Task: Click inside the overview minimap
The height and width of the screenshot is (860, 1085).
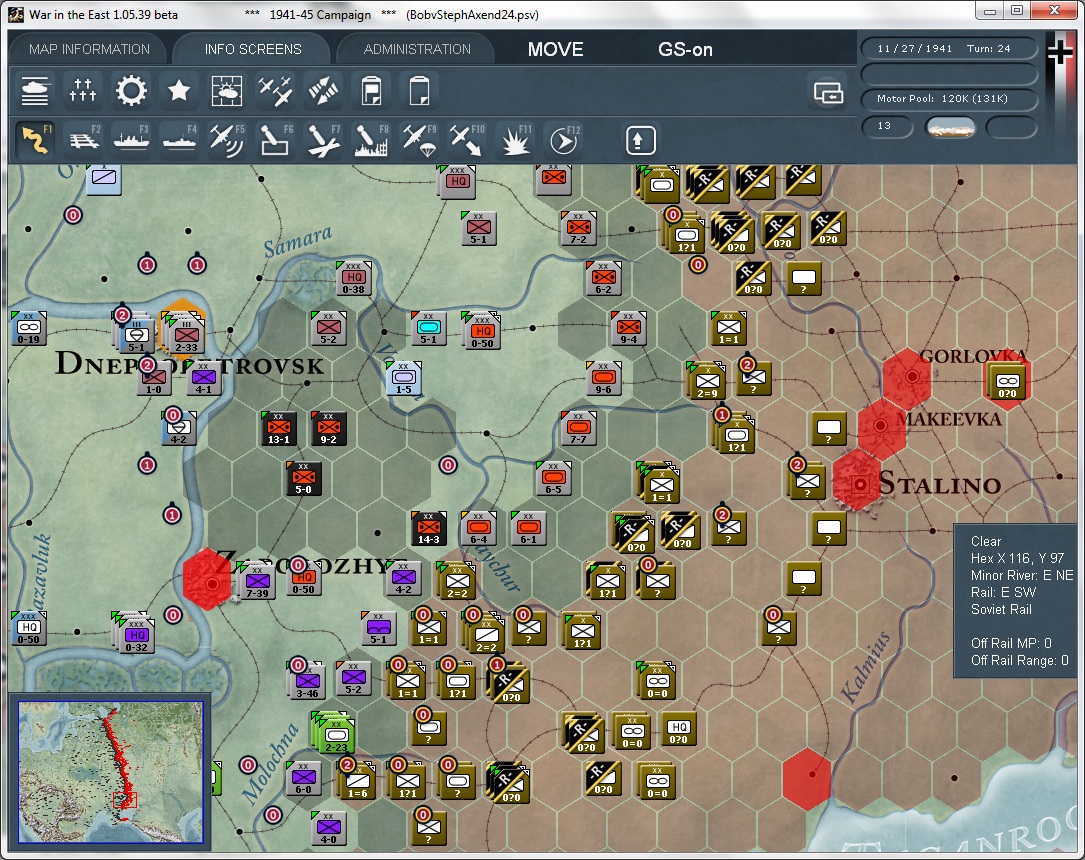Action: (111, 771)
